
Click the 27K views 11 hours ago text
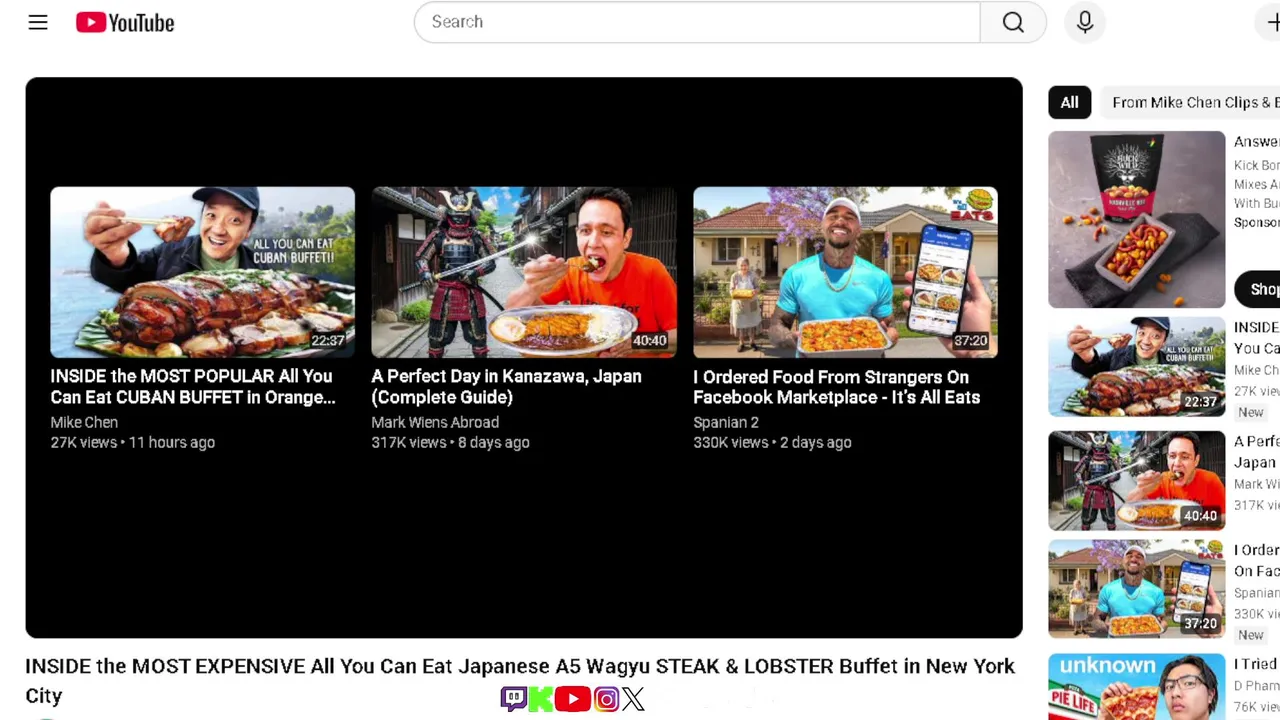tap(132, 442)
